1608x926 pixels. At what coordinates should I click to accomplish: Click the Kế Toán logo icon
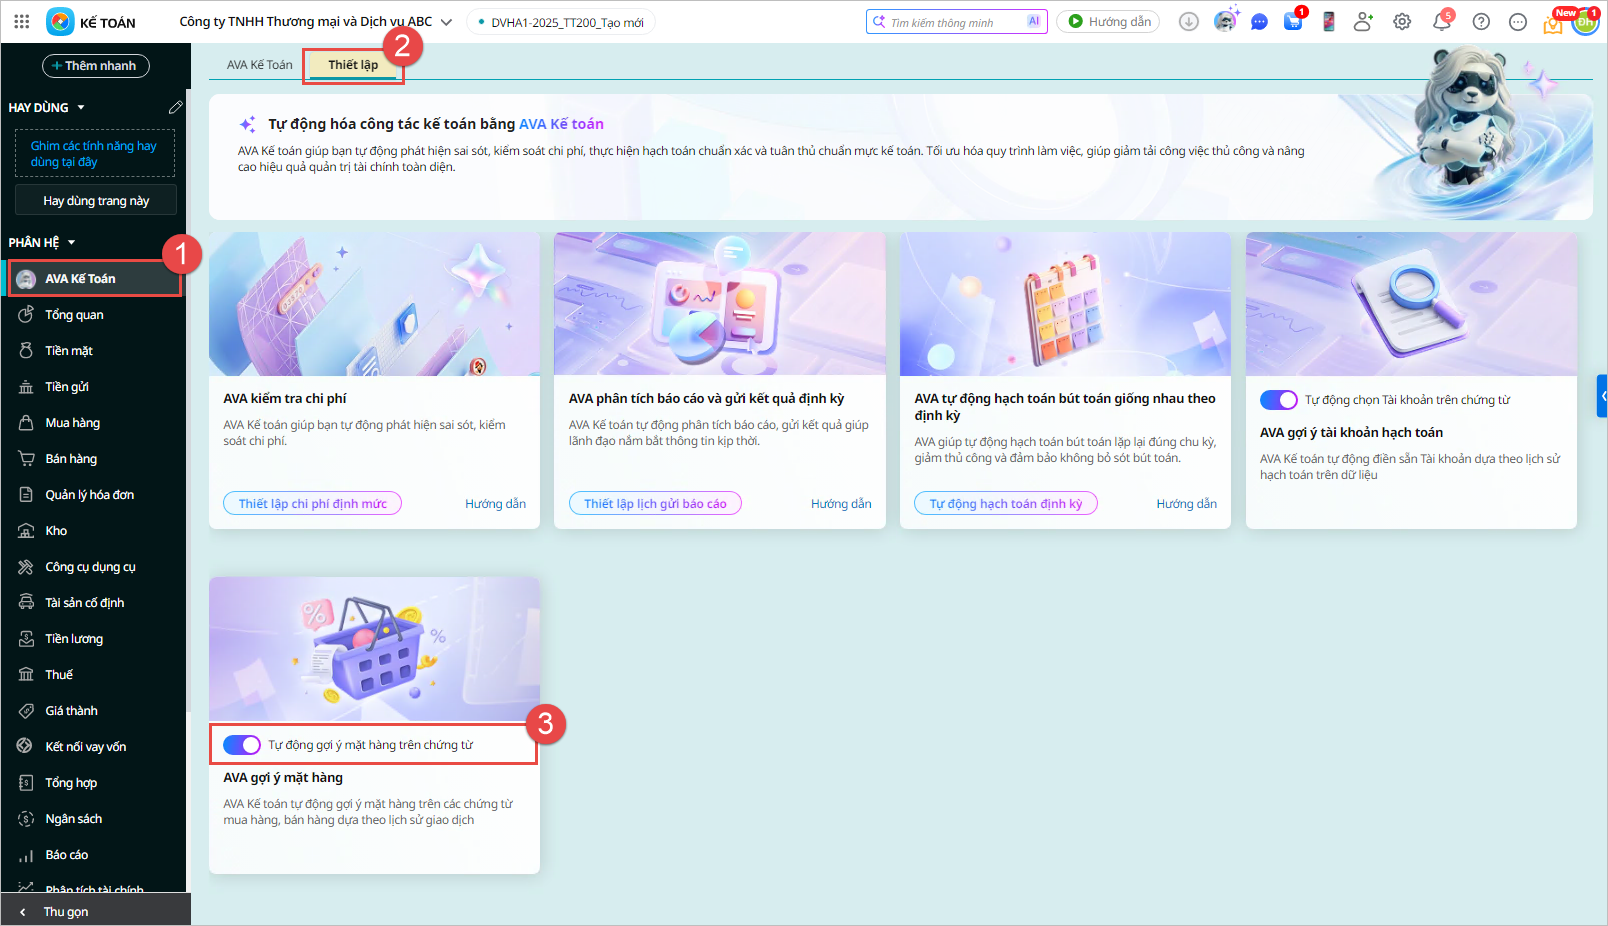61,21
